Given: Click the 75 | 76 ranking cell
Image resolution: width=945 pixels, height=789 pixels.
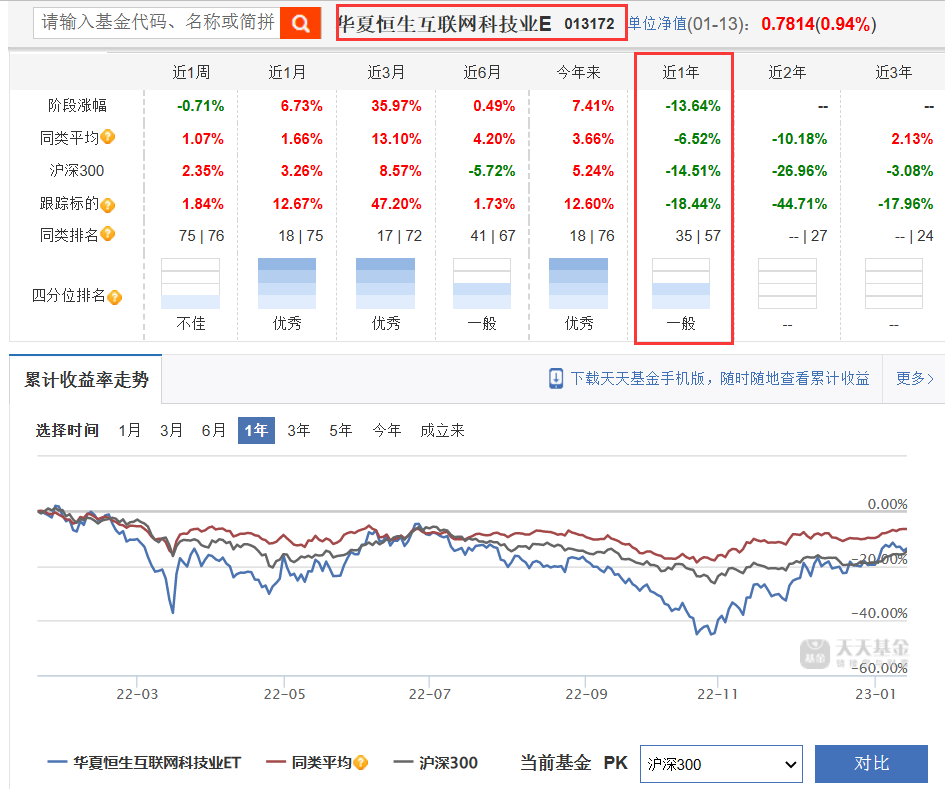Looking at the screenshot, I should [201, 236].
